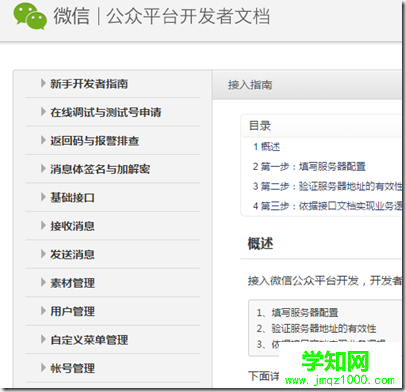This screenshot has width=406, height=392.
Task: Jump to 第一步：填写服务器配置 link
Action: (309, 166)
